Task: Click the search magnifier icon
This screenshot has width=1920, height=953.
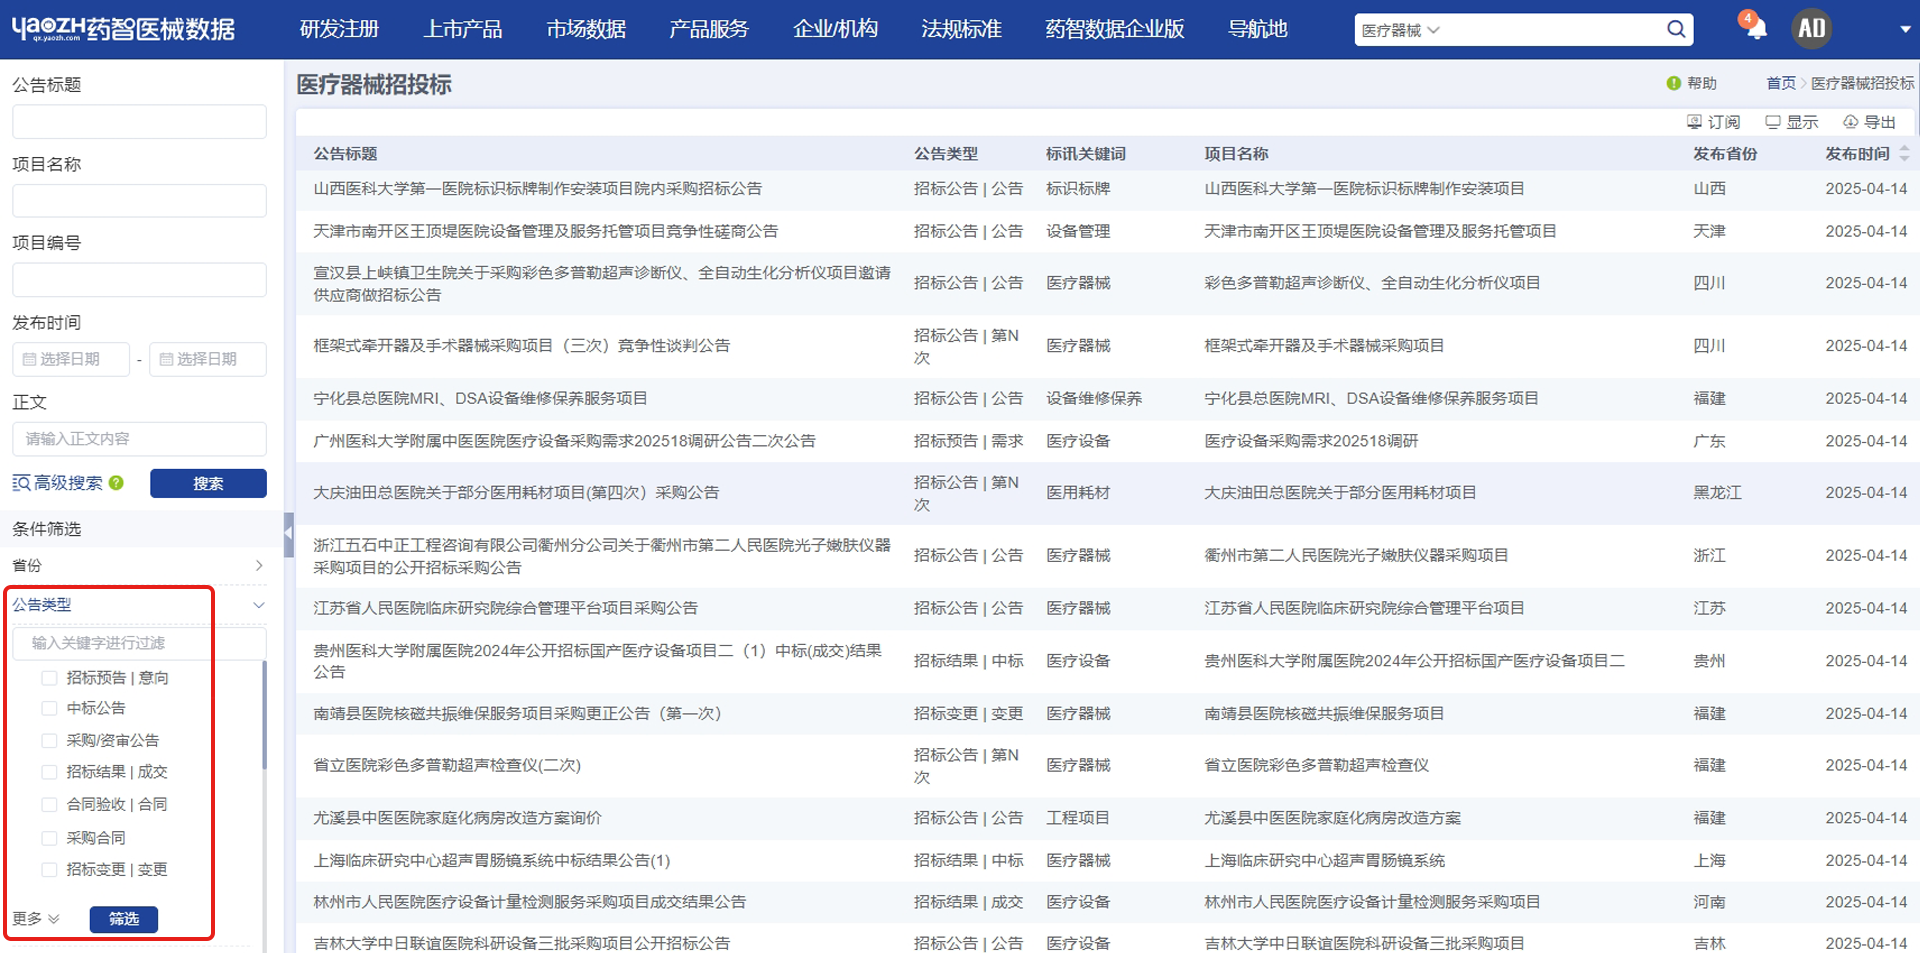Action: (x=1676, y=29)
